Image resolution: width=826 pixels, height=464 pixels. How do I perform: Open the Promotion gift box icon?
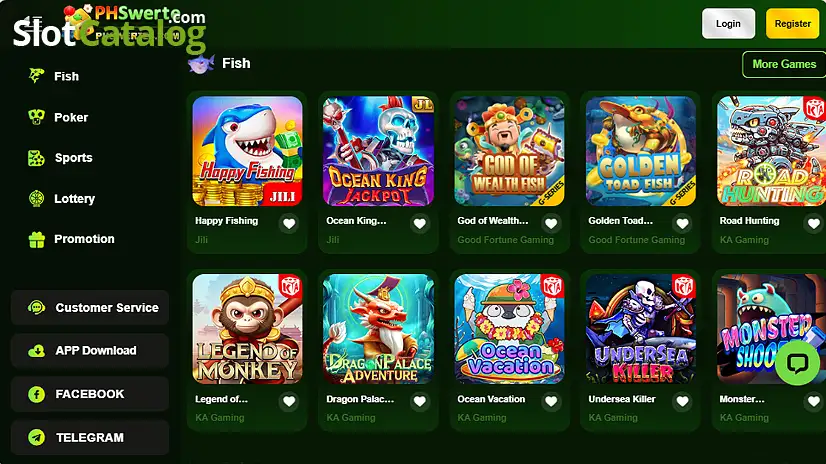[x=36, y=239]
